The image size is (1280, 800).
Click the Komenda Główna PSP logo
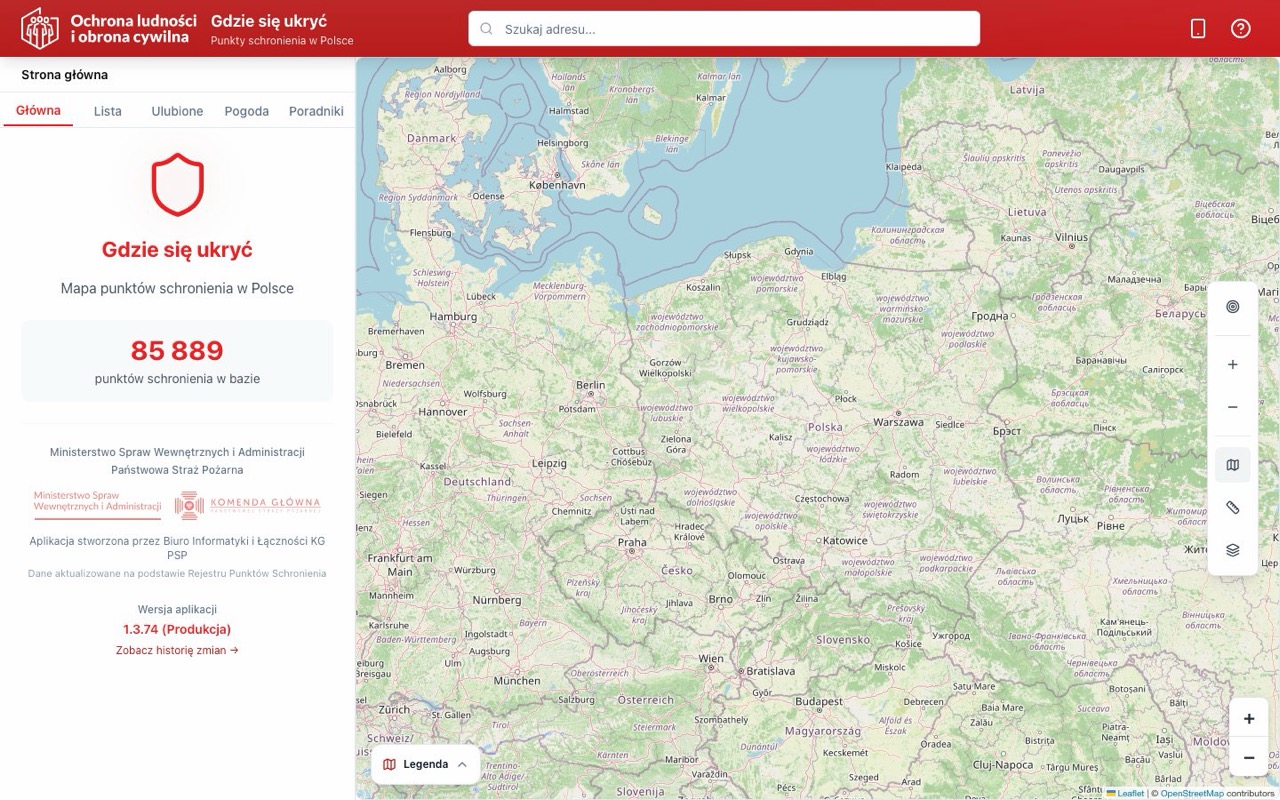point(248,505)
